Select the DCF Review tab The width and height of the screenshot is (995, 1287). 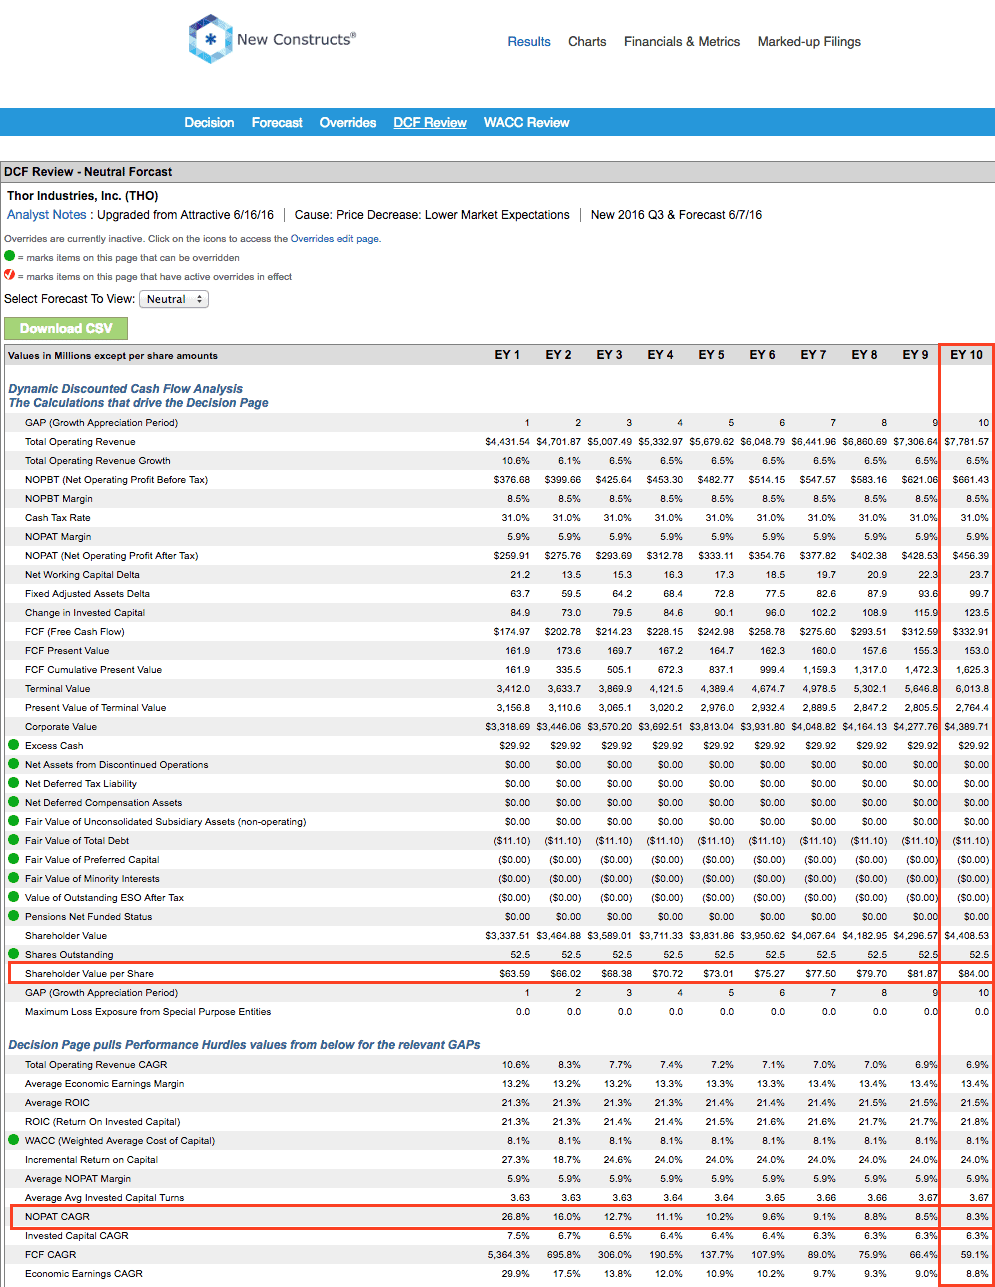[430, 122]
